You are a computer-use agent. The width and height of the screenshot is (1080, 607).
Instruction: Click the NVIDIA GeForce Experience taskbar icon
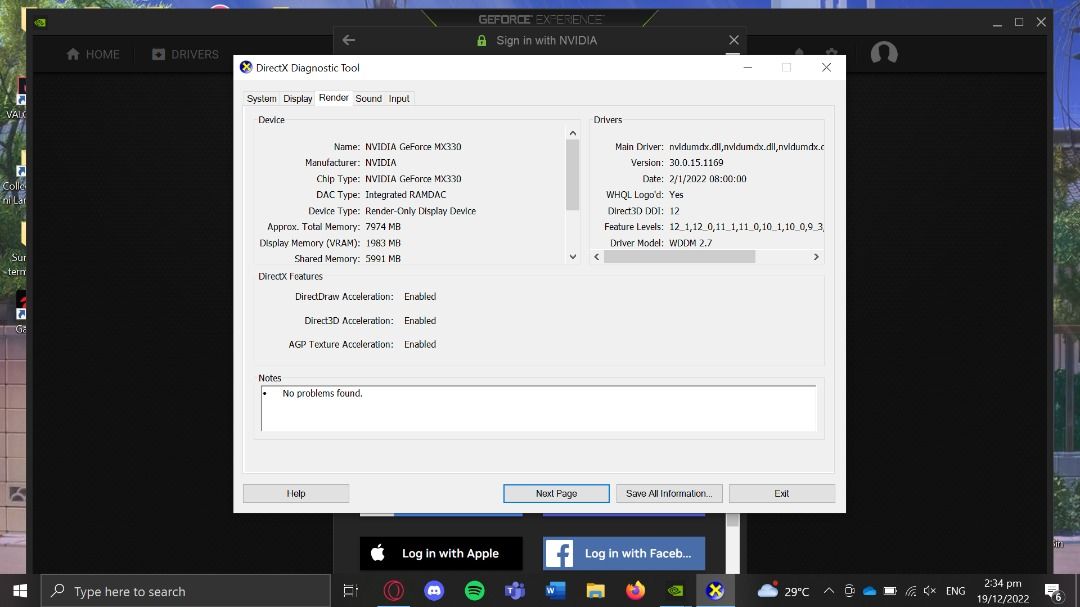point(675,590)
